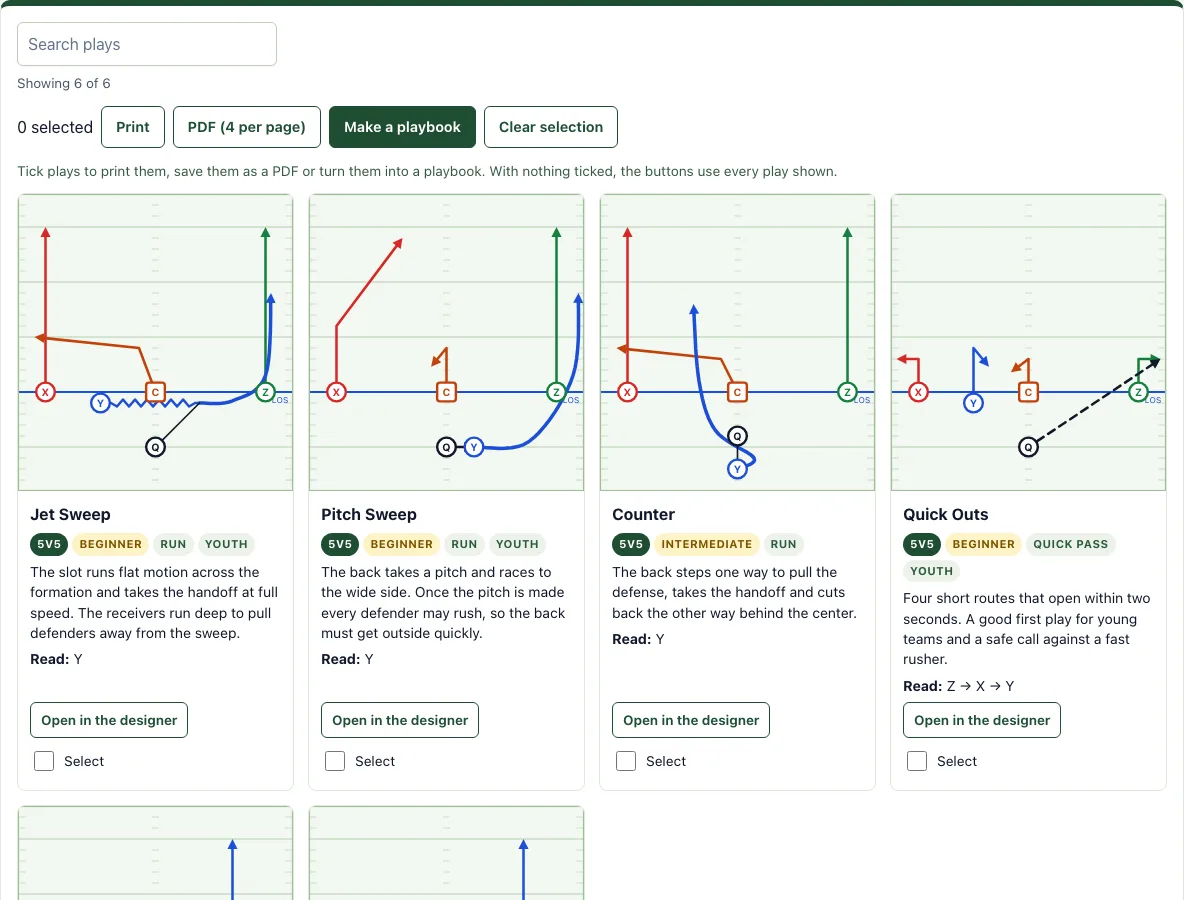This screenshot has height=900, width=1184.
Task: Click Make a playbook button
Action: [402, 127]
